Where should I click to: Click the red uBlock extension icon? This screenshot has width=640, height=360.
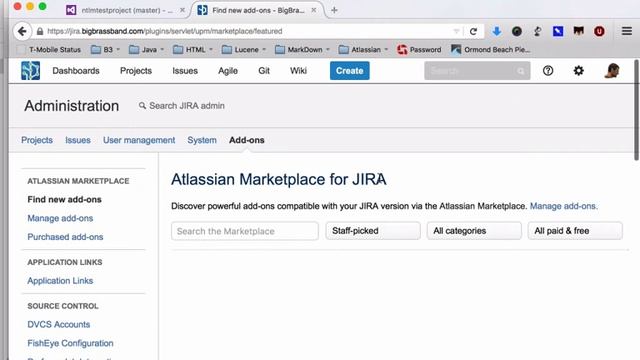(599, 31)
